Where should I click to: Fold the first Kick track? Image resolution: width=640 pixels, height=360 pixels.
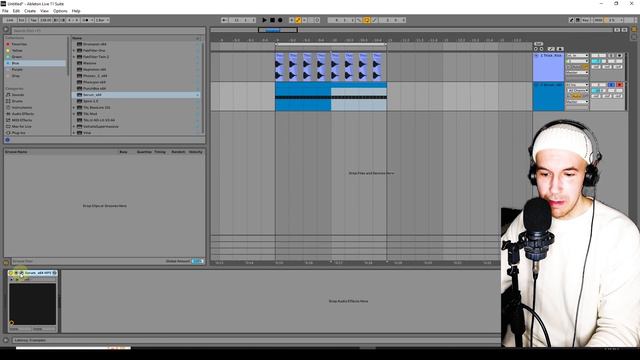[536, 56]
